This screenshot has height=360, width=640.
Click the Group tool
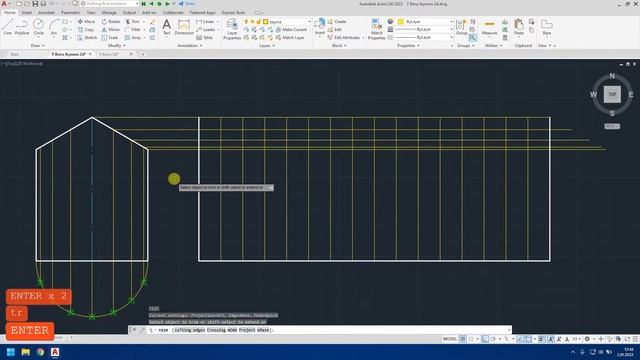(461, 27)
